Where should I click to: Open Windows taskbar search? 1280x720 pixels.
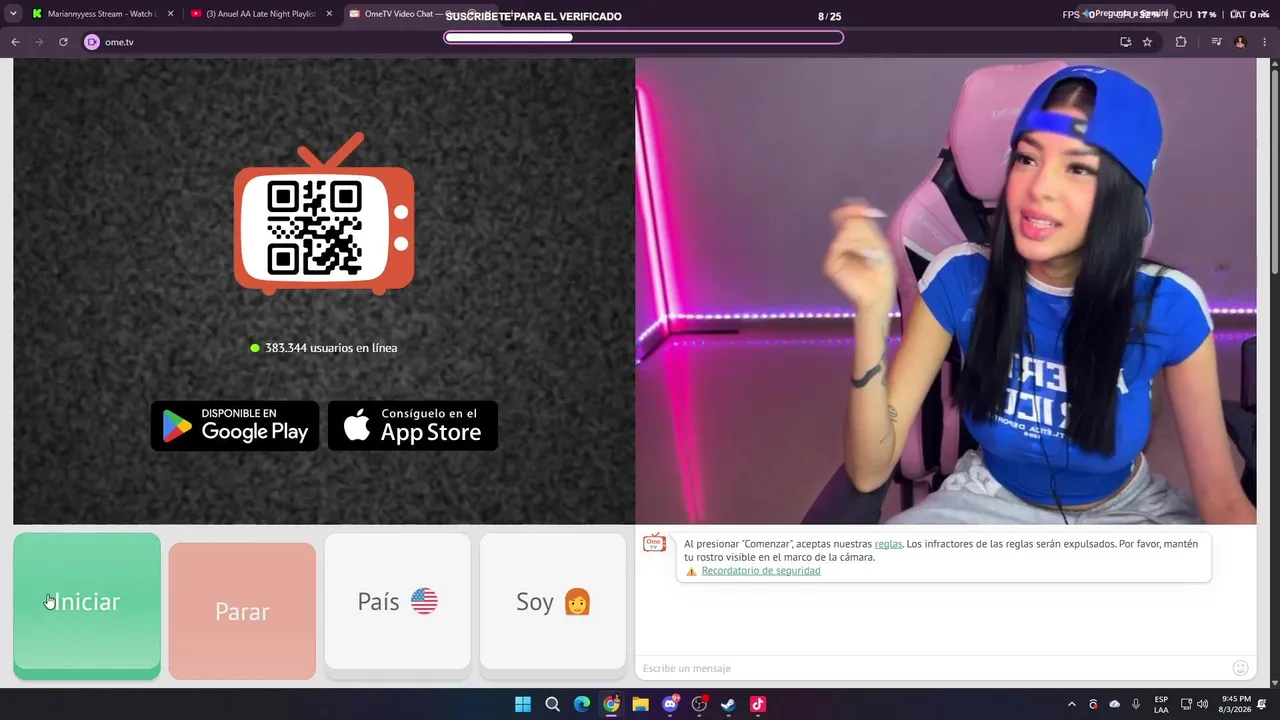[x=552, y=704]
